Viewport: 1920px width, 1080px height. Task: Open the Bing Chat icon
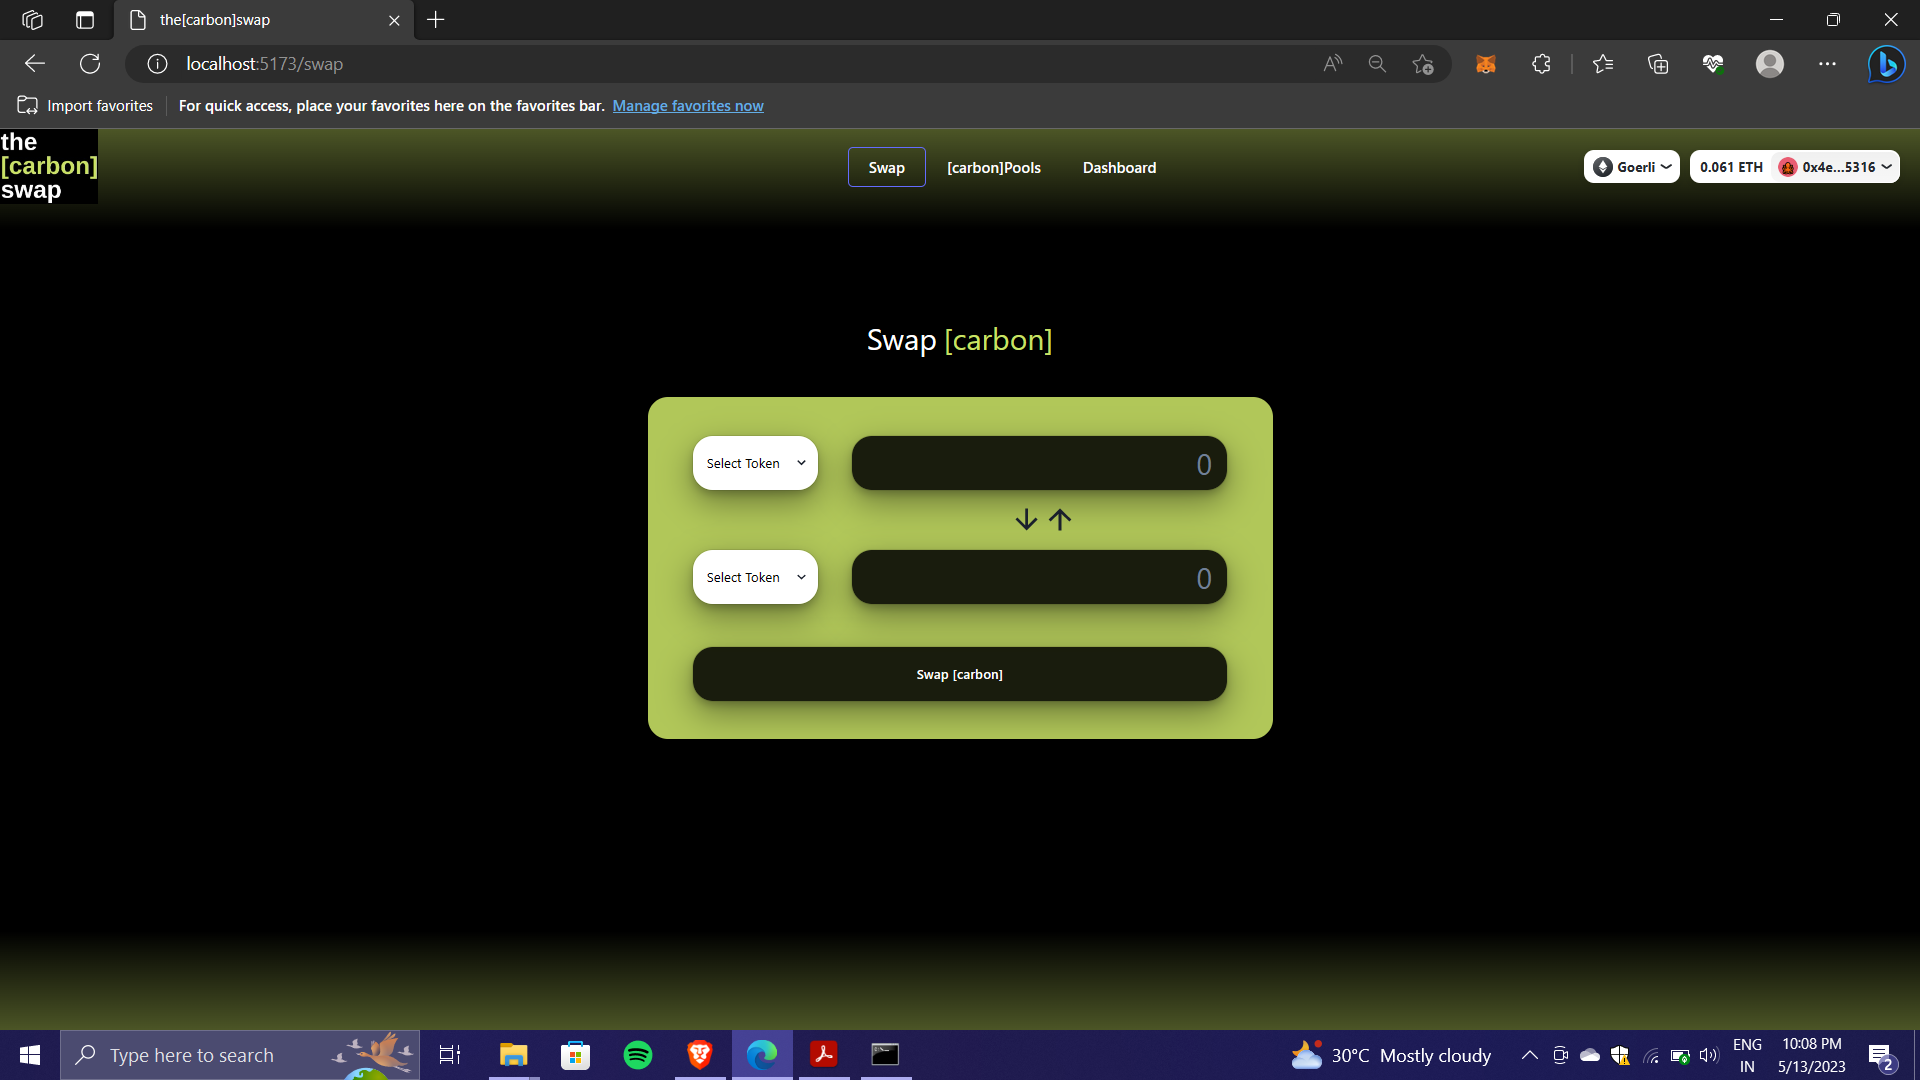(x=1888, y=63)
